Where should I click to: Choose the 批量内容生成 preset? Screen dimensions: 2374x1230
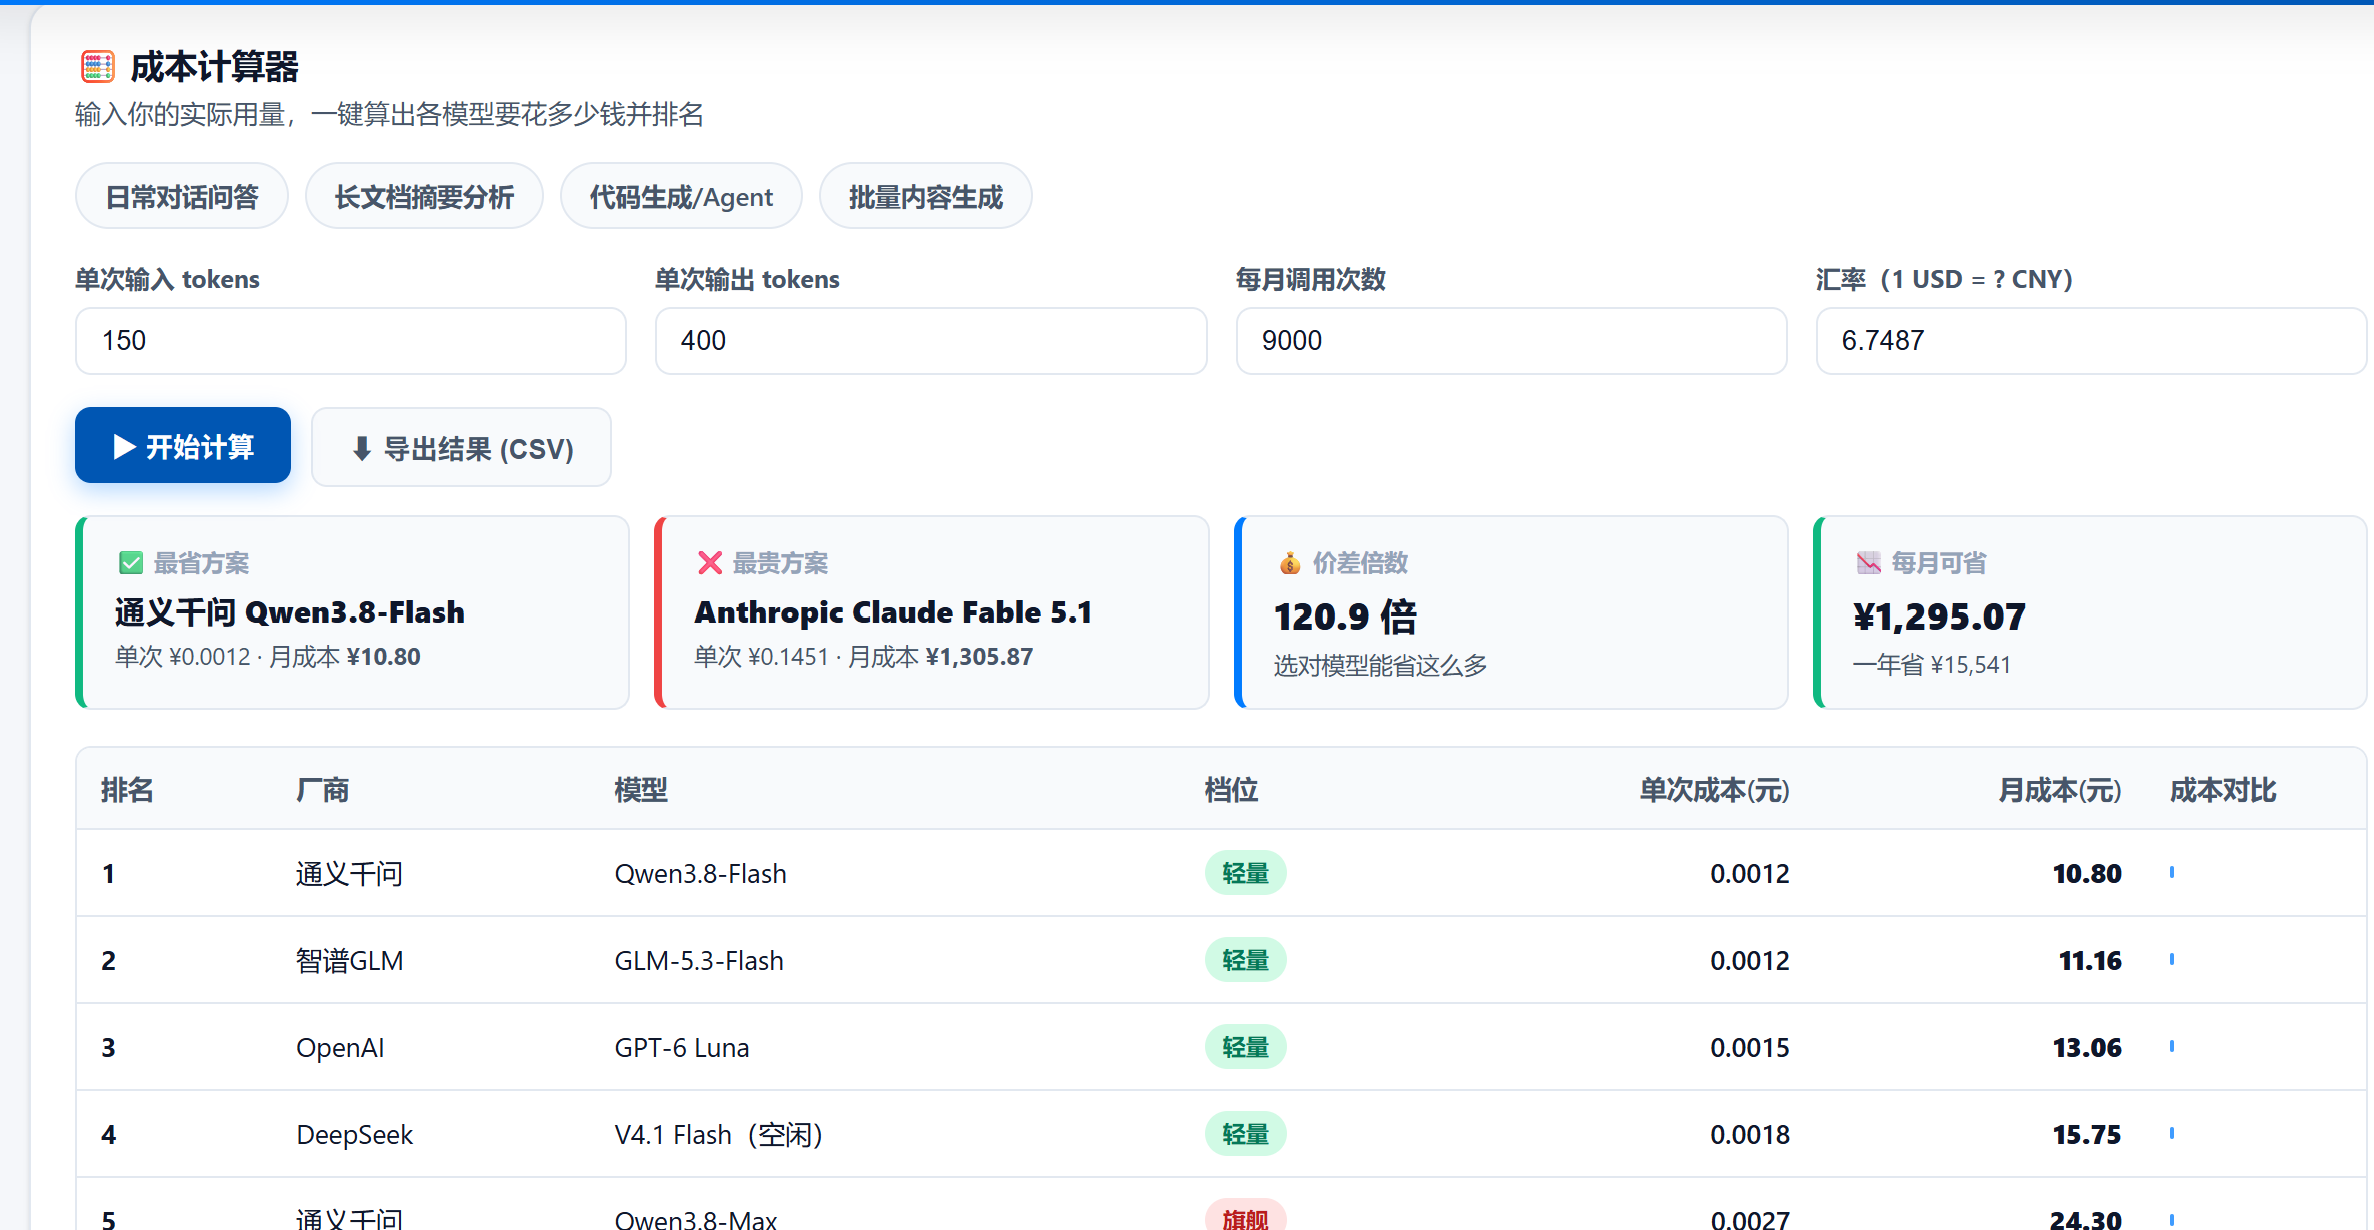[x=925, y=196]
